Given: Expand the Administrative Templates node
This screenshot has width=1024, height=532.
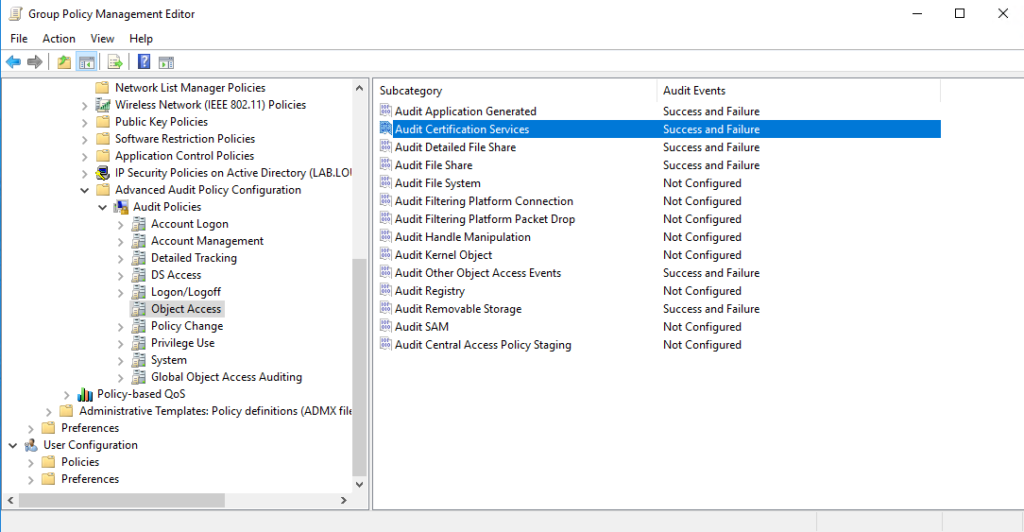Looking at the screenshot, I should 48,411.
